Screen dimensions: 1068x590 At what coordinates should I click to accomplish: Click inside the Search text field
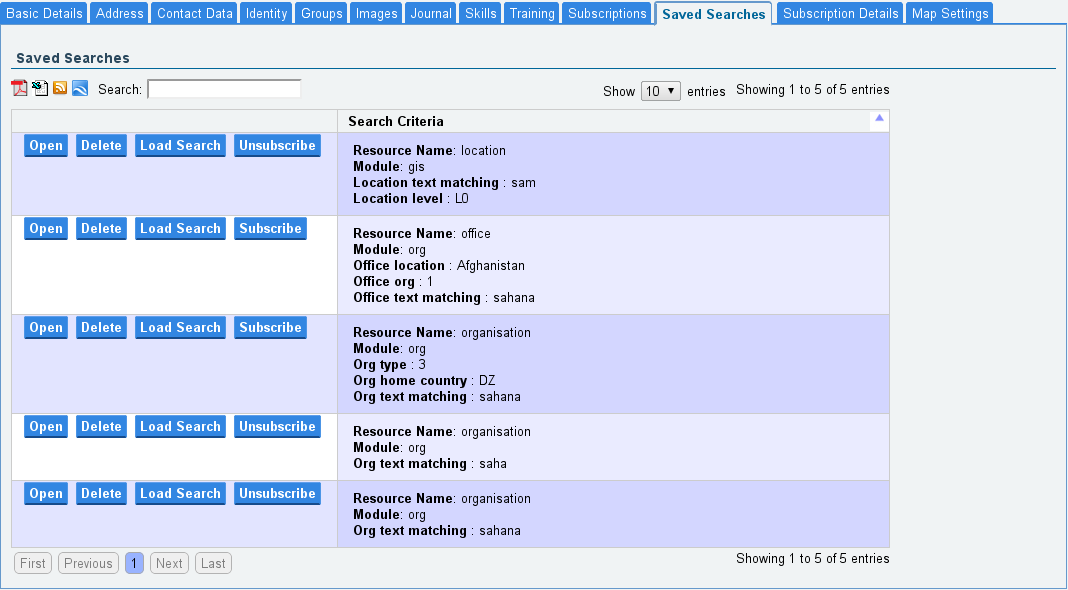point(224,90)
